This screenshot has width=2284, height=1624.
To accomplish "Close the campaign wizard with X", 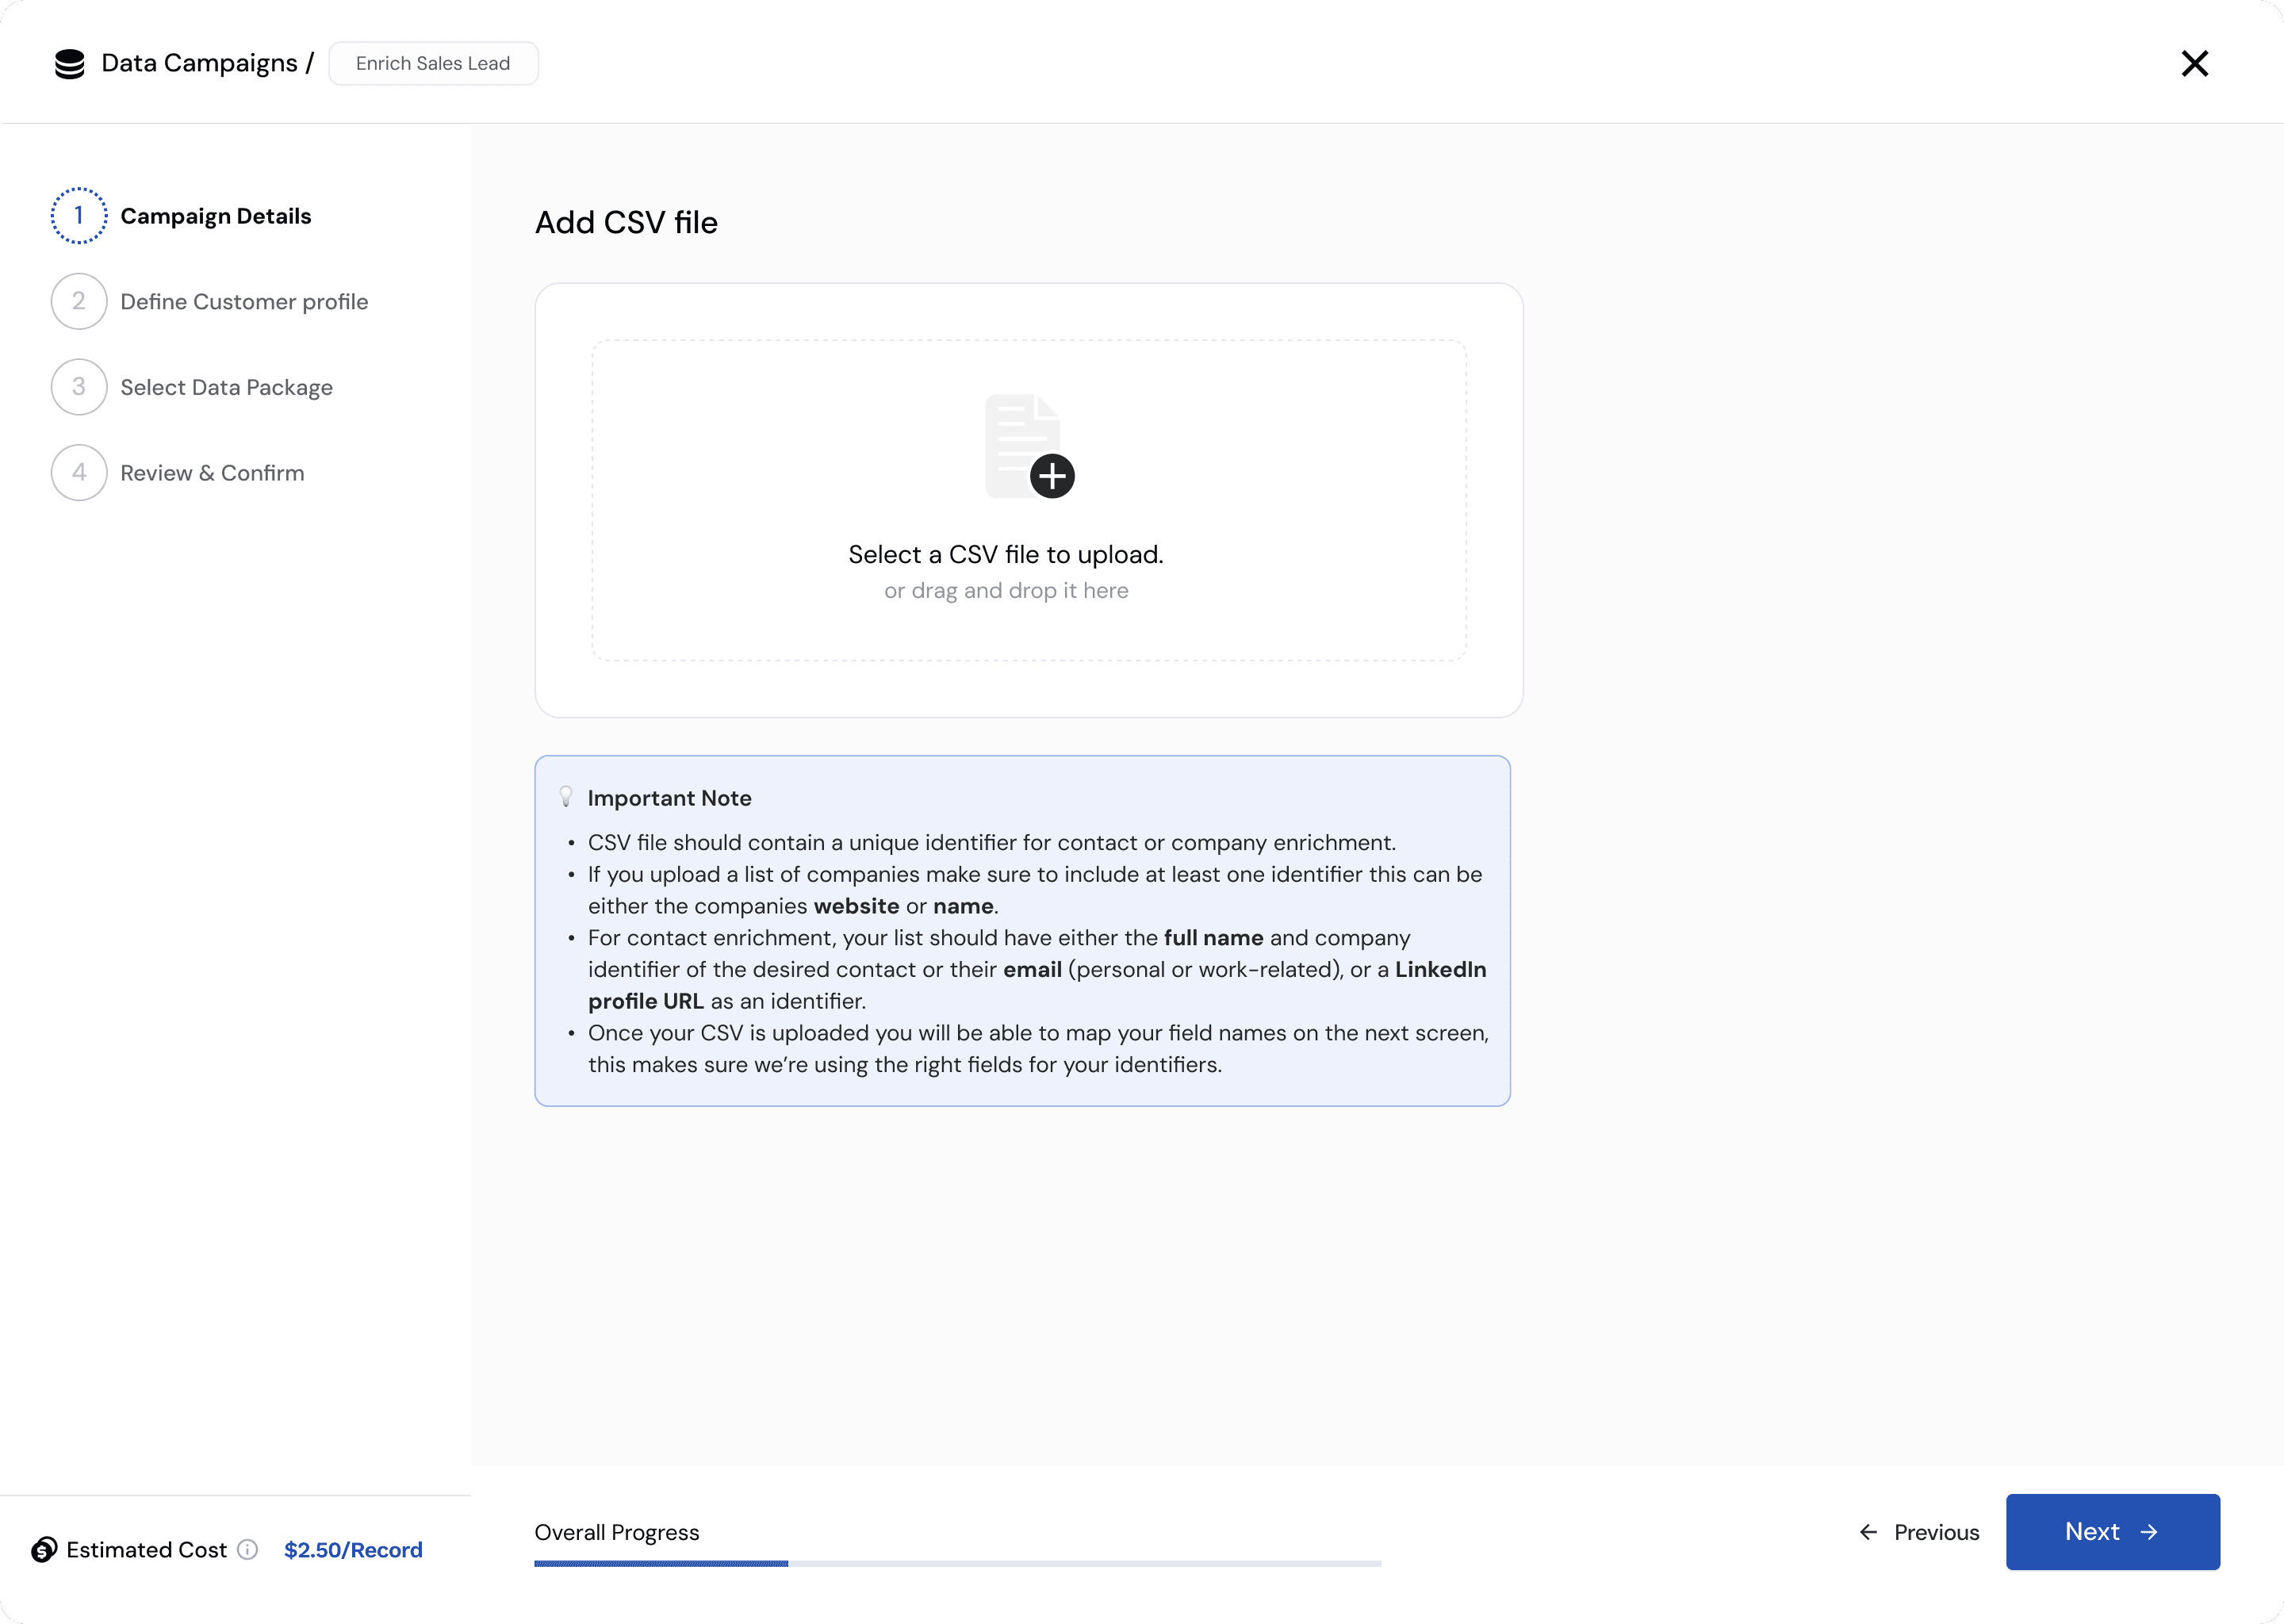I will pos(2194,64).
